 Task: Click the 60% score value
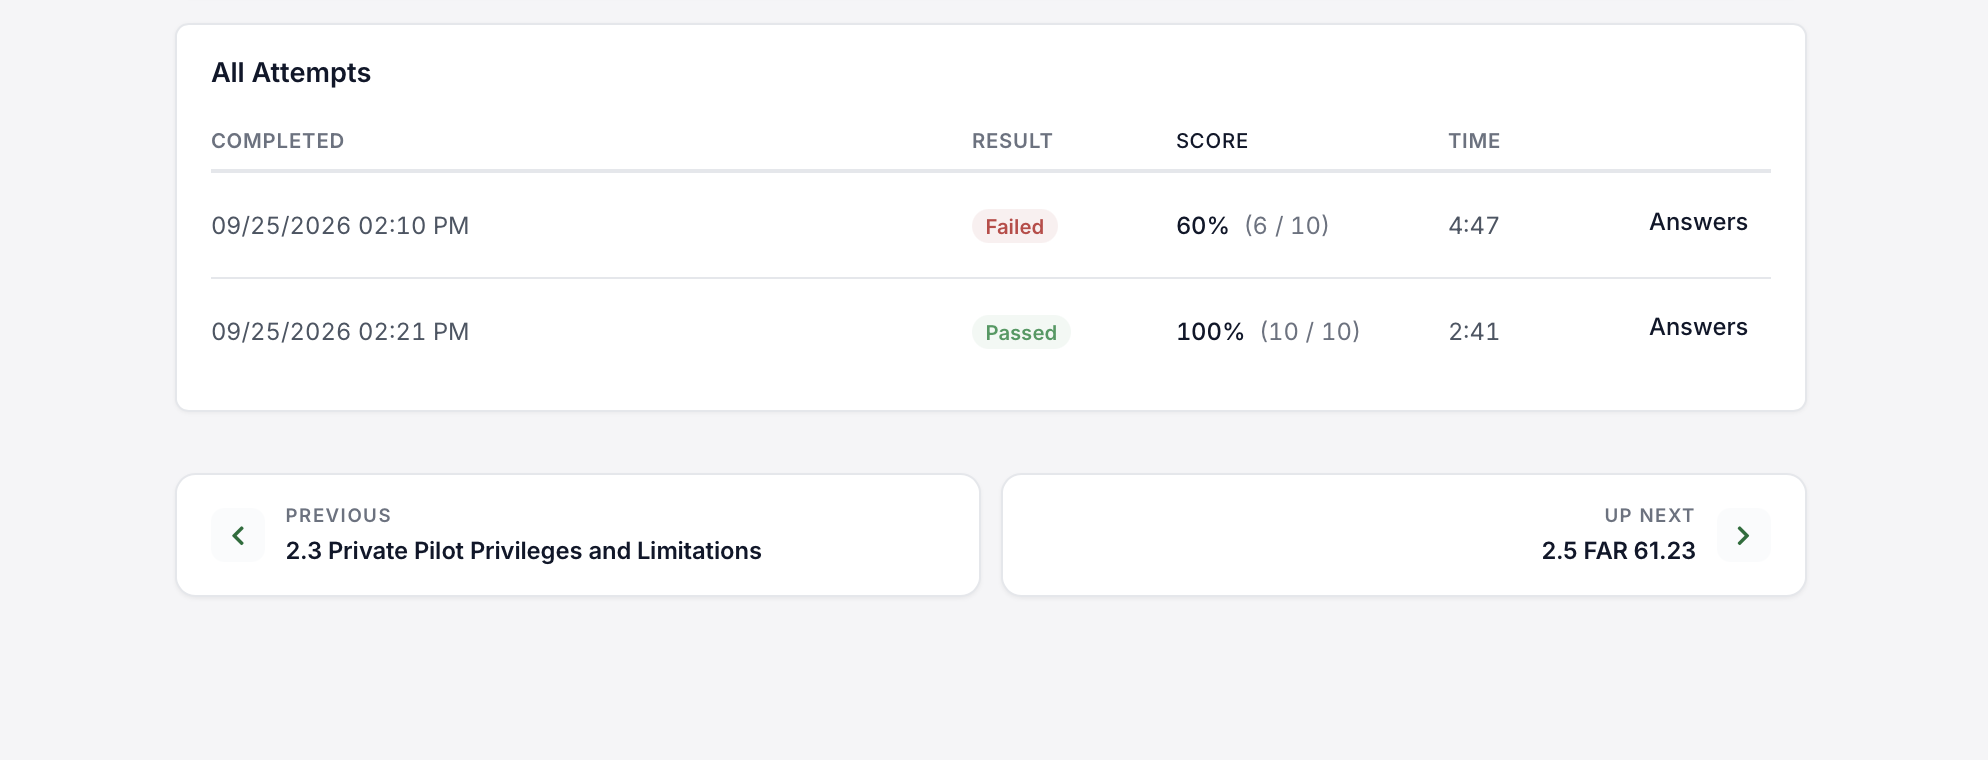pyautogui.click(x=1202, y=226)
